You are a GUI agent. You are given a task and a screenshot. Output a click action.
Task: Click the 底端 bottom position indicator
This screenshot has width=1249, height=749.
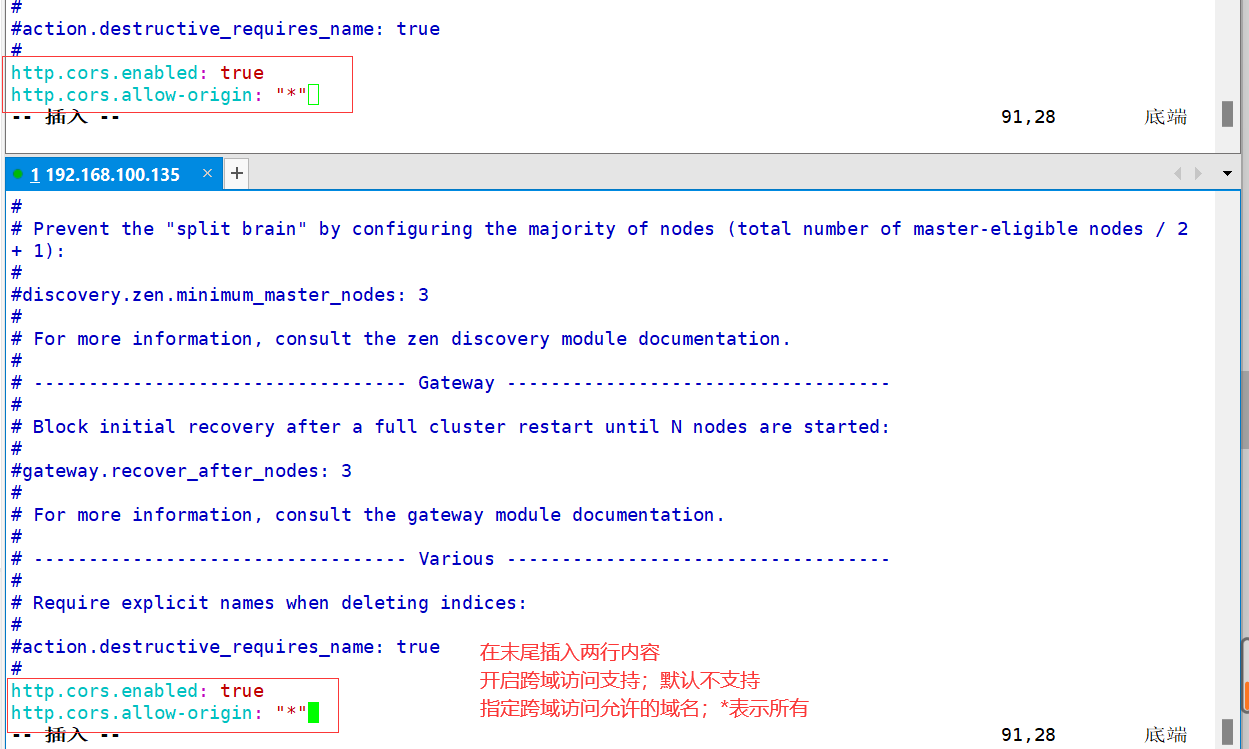(1164, 733)
